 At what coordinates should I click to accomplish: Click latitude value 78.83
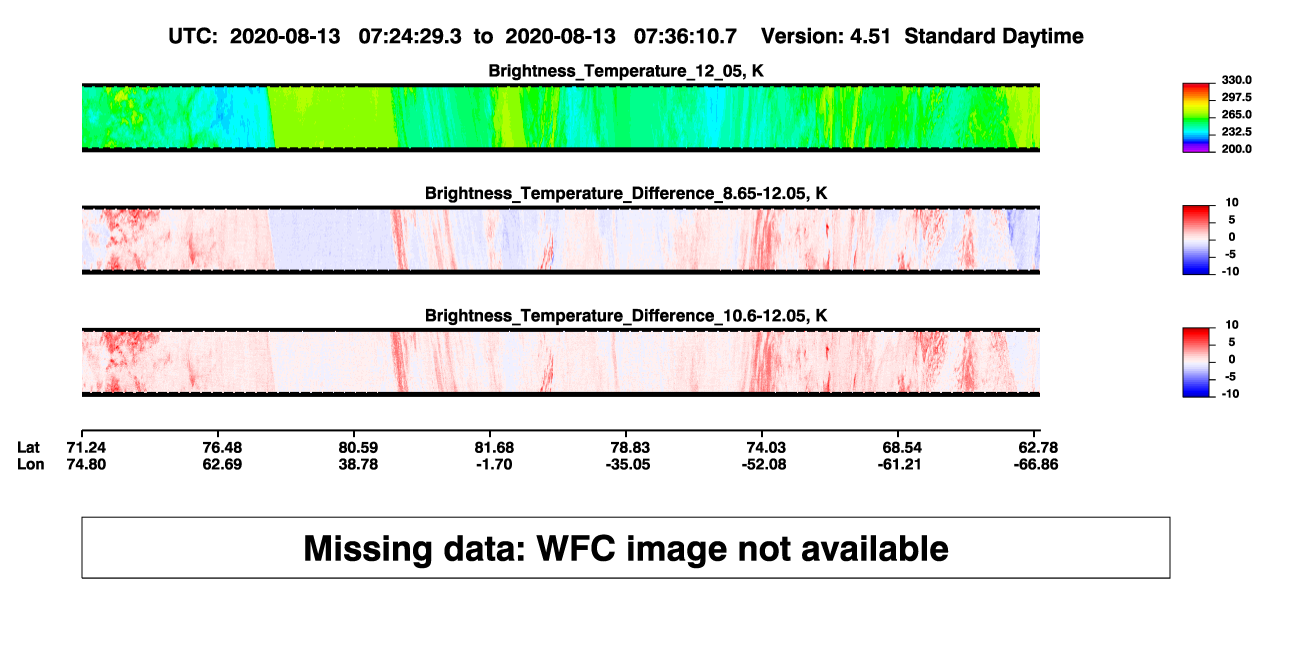tap(629, 447)
